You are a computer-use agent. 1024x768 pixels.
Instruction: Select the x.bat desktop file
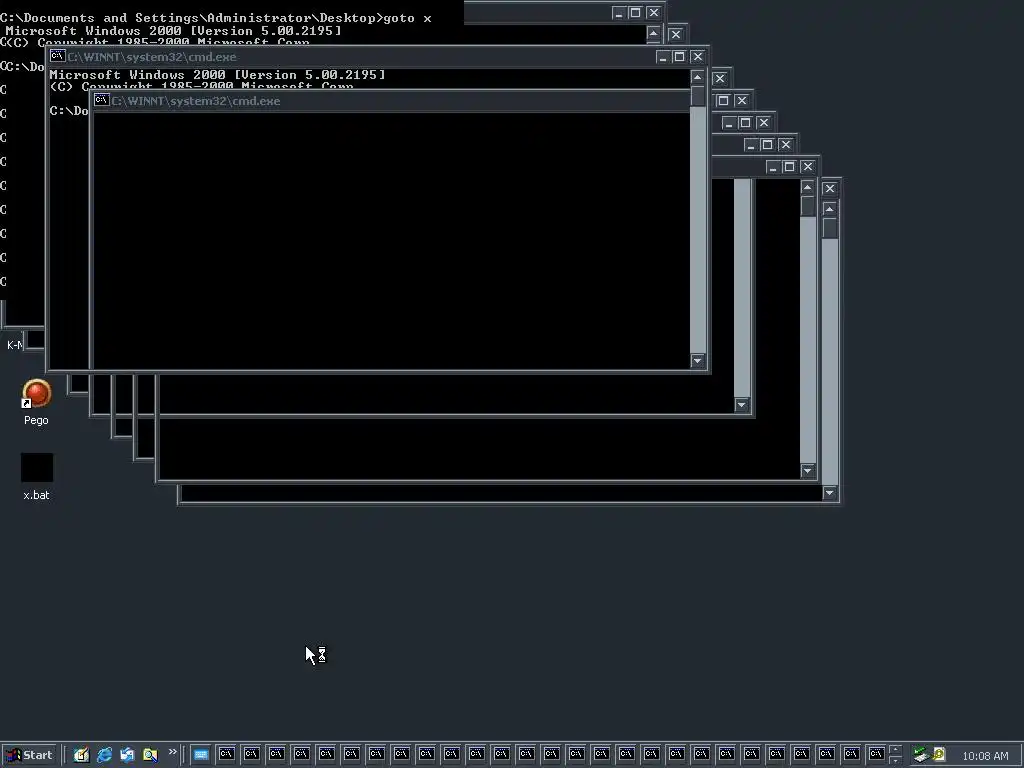(x=37, y=477)
